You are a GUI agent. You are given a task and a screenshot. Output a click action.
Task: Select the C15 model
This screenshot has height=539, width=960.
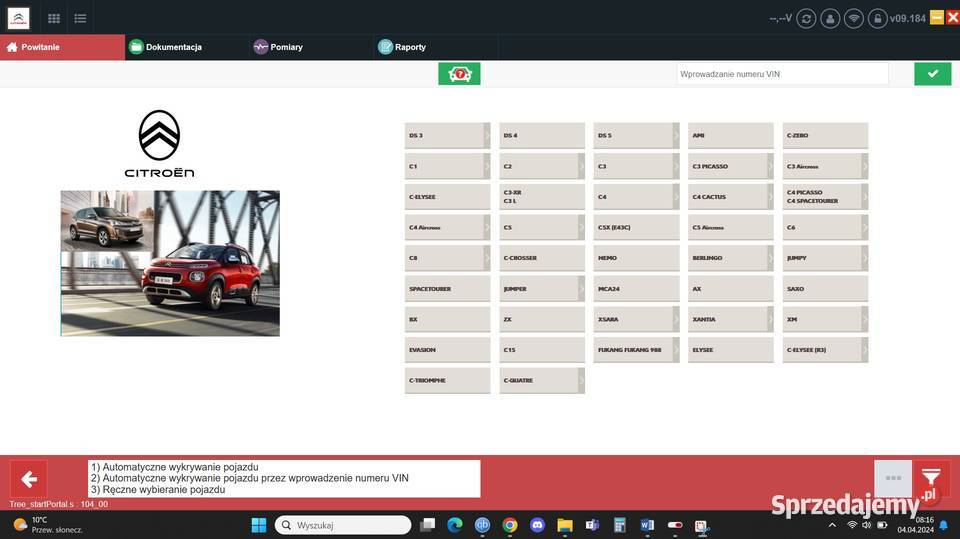click(x=542, y=350)
